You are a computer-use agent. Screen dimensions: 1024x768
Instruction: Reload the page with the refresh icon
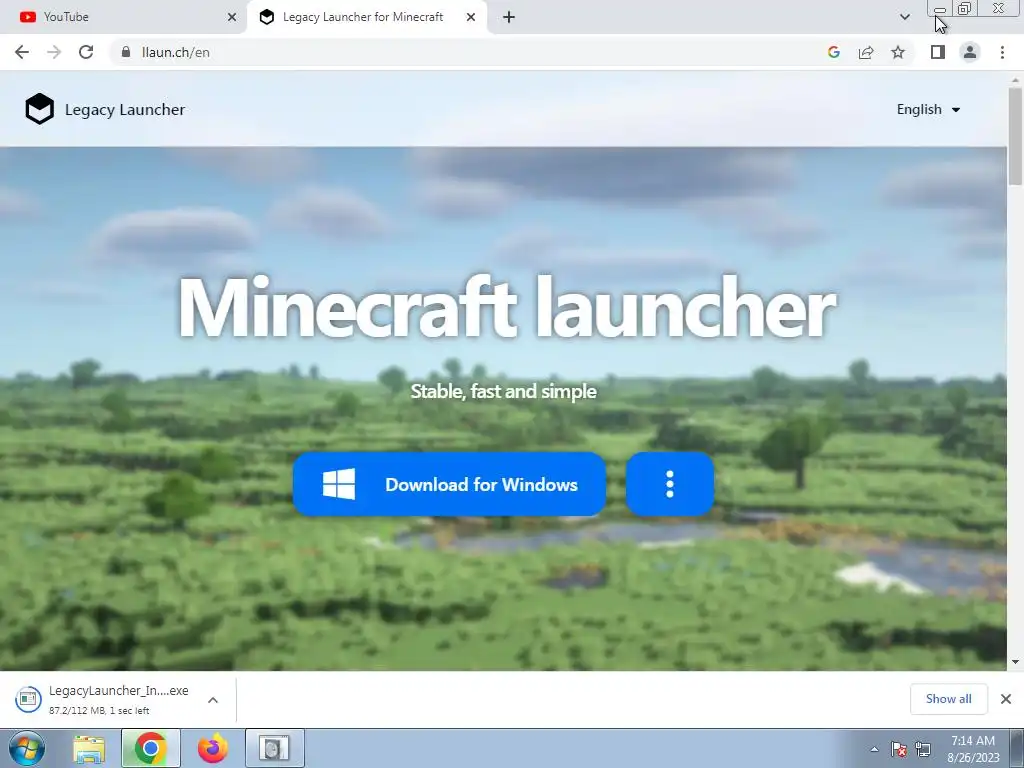coord(86,52)
